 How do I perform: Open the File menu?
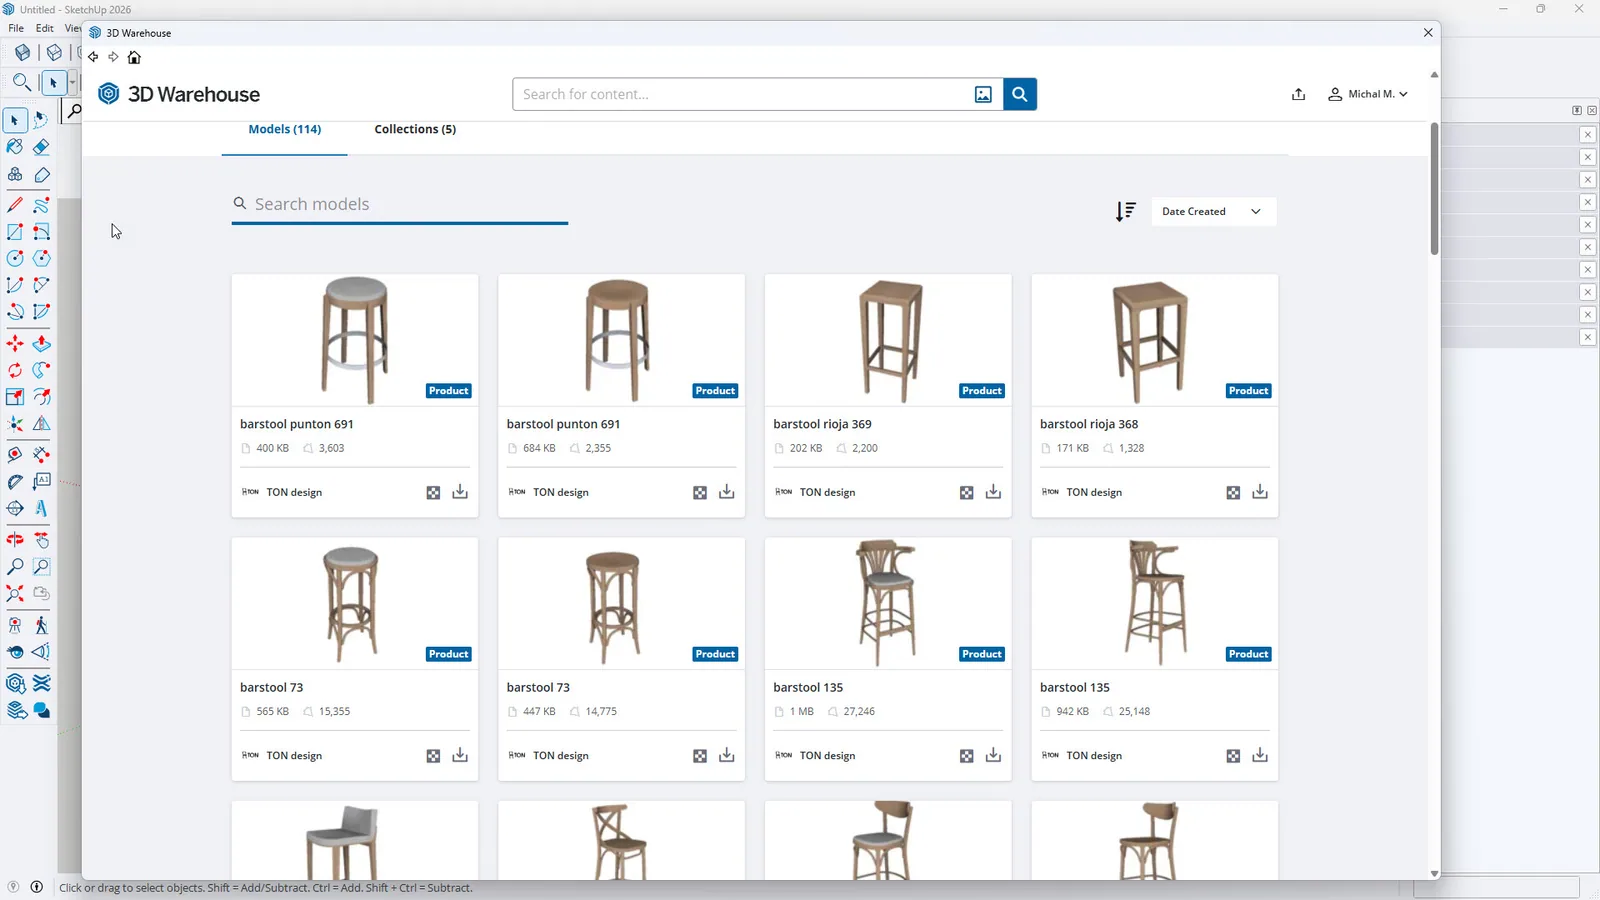(16, 28)
